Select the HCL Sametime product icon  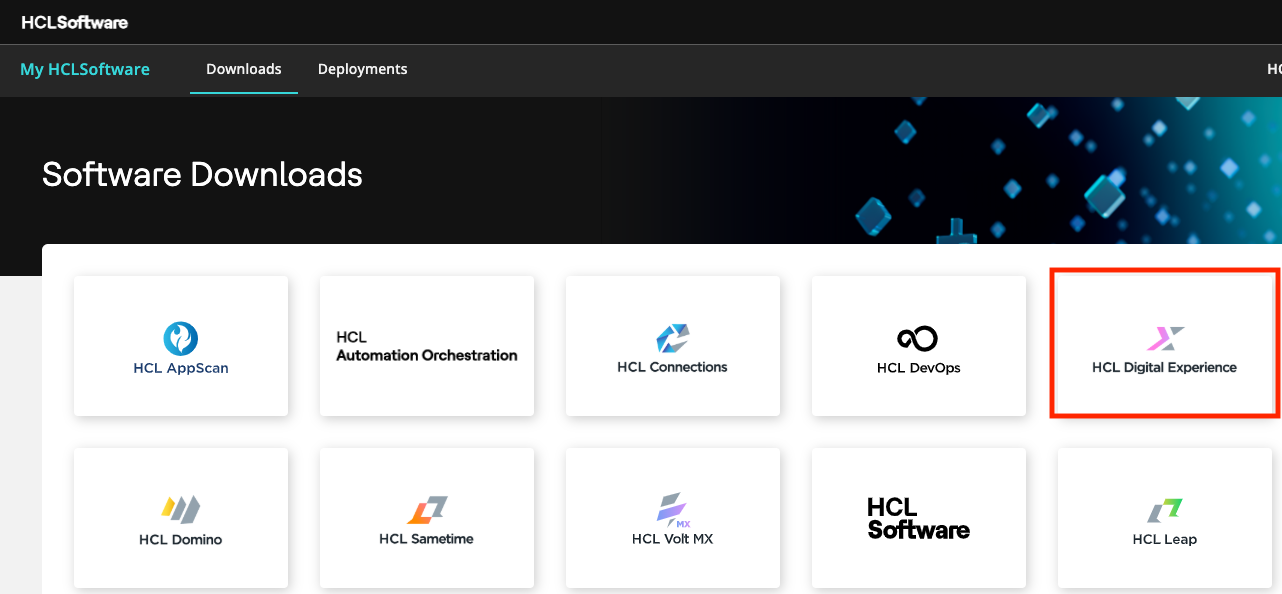tap(426, 508)
